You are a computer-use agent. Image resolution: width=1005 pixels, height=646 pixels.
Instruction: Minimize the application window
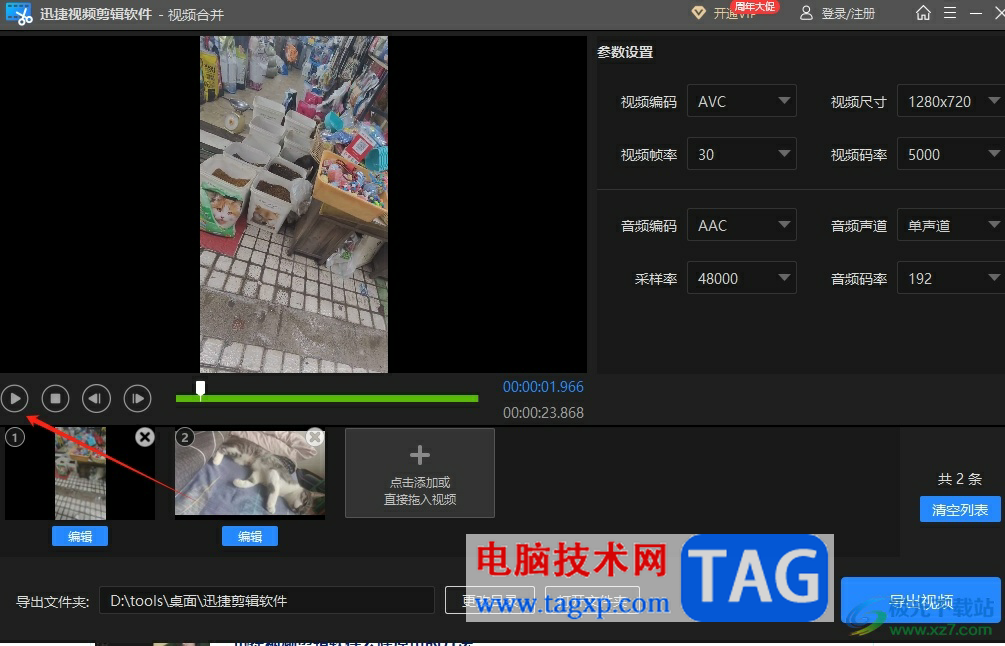976,13
